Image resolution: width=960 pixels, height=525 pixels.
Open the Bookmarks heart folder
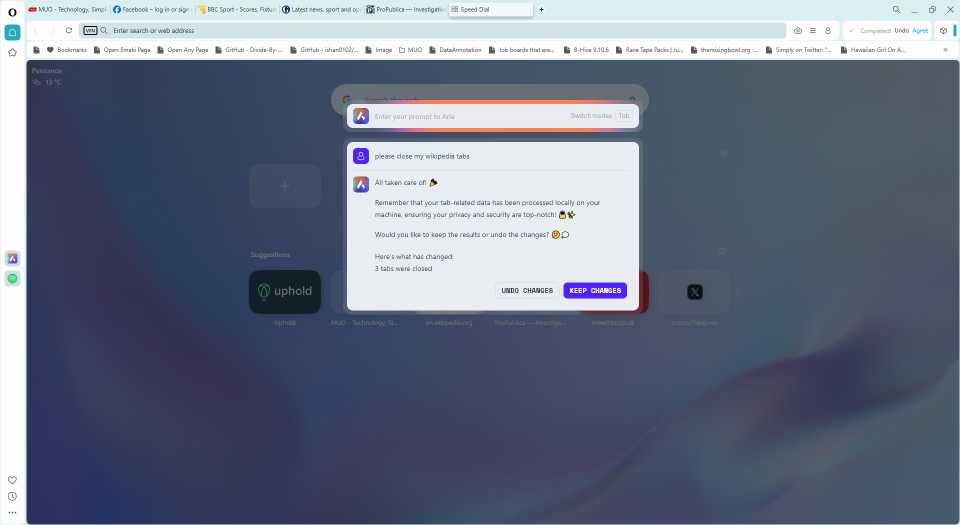(67, 50)
